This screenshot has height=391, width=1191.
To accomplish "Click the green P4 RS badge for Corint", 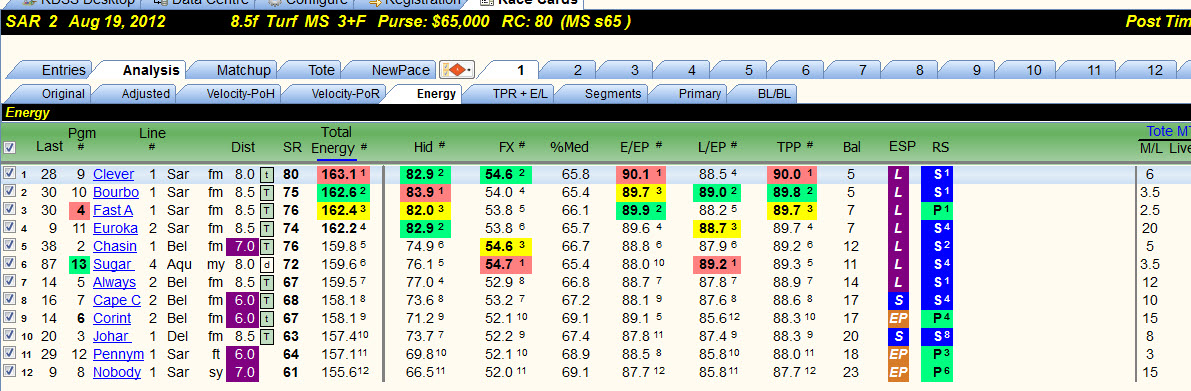I will pyautogui.click(x=937, y=318).
